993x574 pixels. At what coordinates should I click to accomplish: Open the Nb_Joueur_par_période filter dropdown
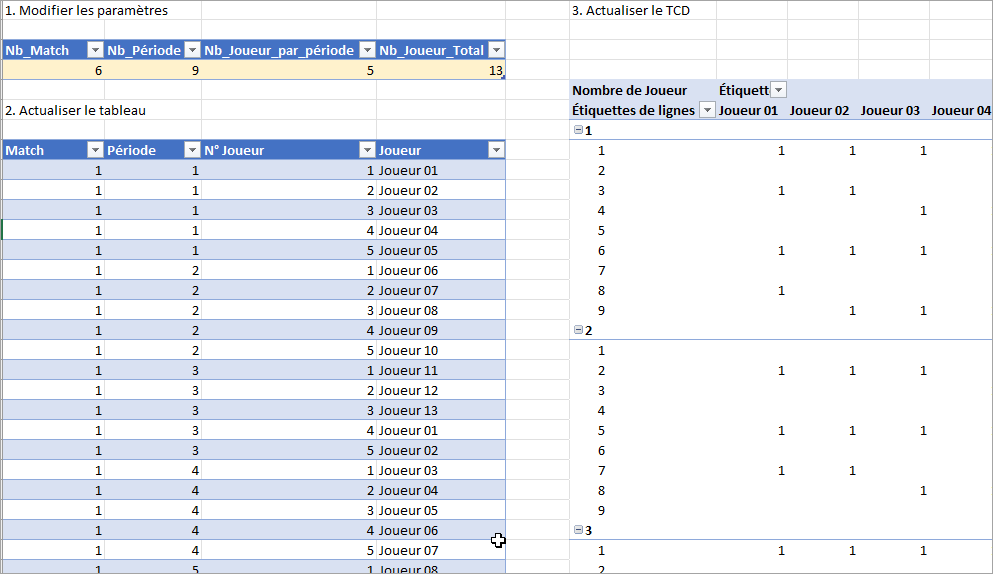coord(367,50)
